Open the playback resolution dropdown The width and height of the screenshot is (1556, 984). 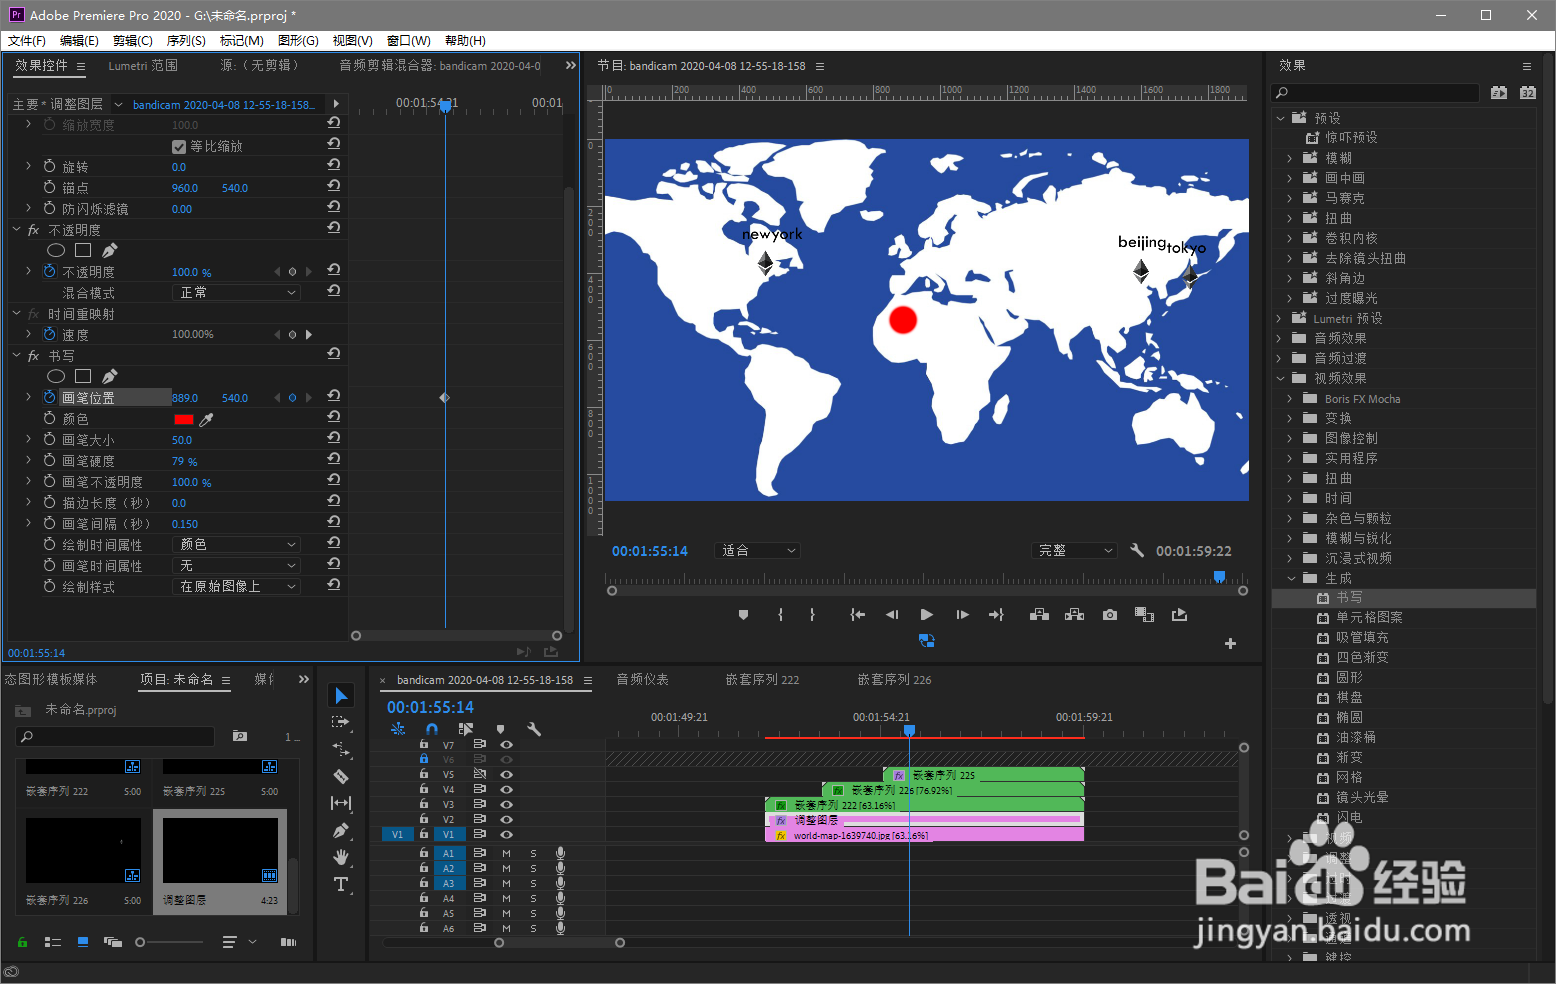click(x=1073, y=550)
